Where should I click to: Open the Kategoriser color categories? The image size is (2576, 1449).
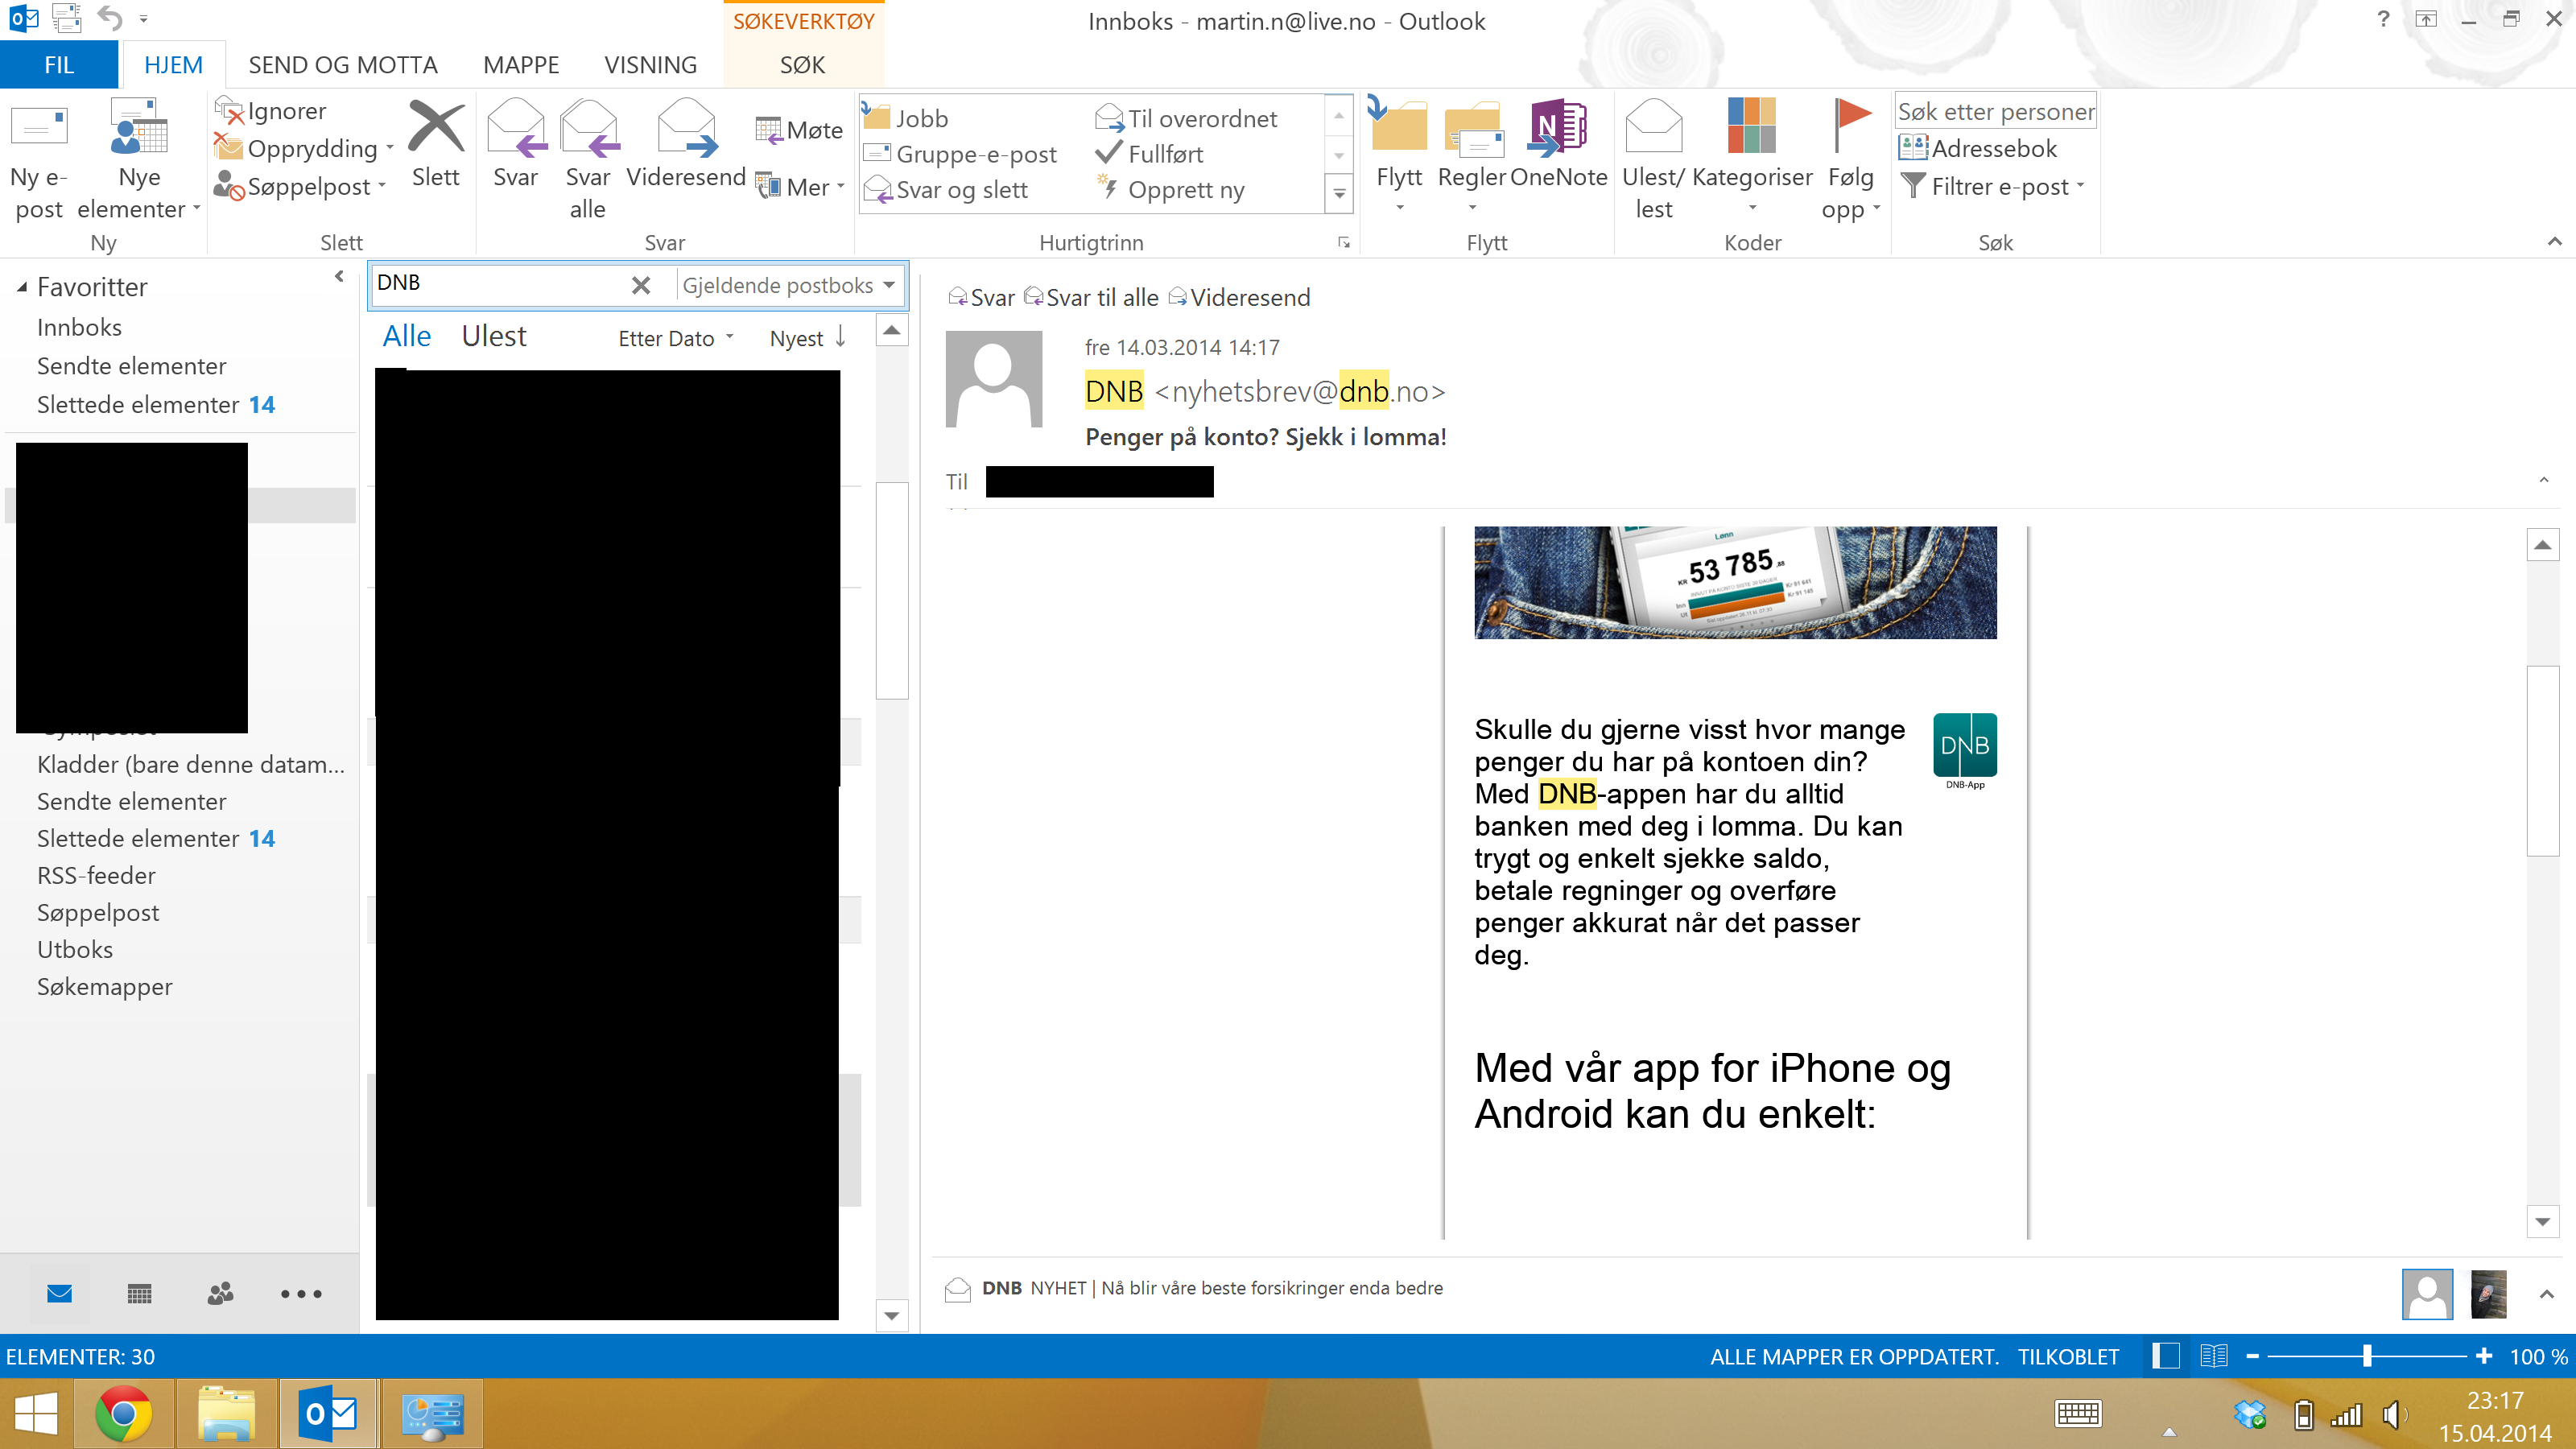(x=1752, y=155)
